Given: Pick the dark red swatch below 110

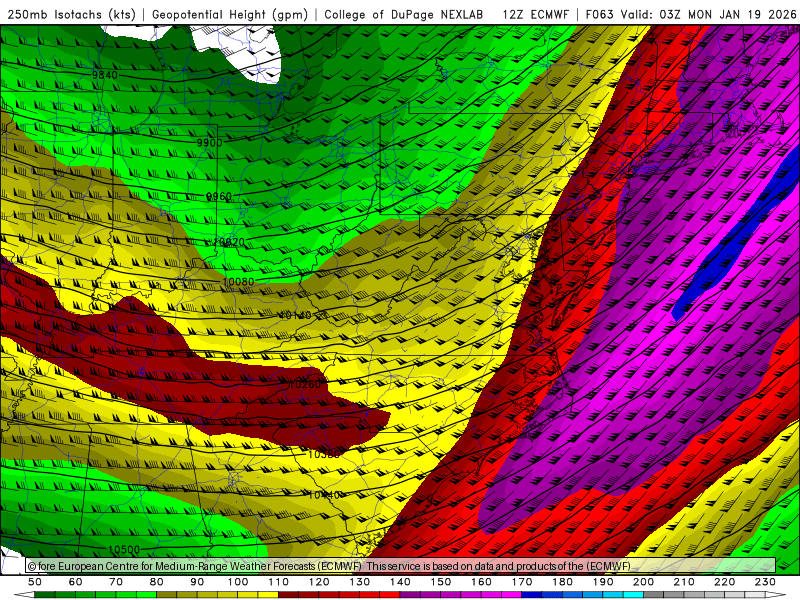Looking at the screenshot, I should (x=288, y=595).
